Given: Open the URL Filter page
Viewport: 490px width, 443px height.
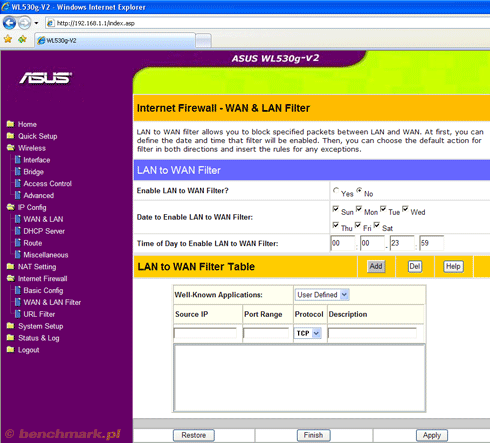Looking at the screenshot, I should click(x=39, y=314).
